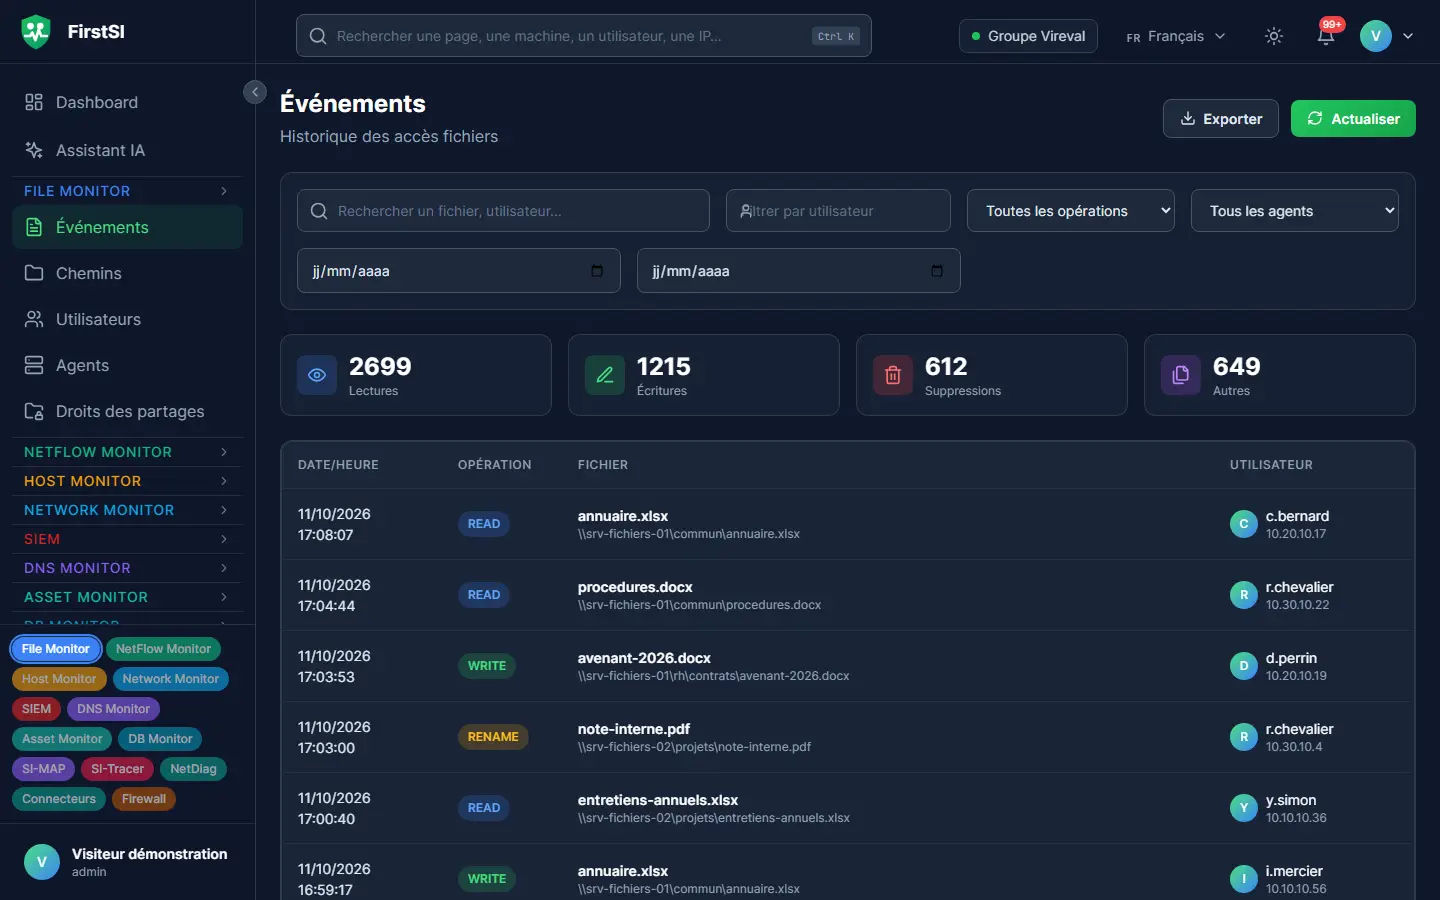Viewport: 1440px width, 900px height.
Task: Expand the ASSET MONITOR section
Action: tap(127, 597)
